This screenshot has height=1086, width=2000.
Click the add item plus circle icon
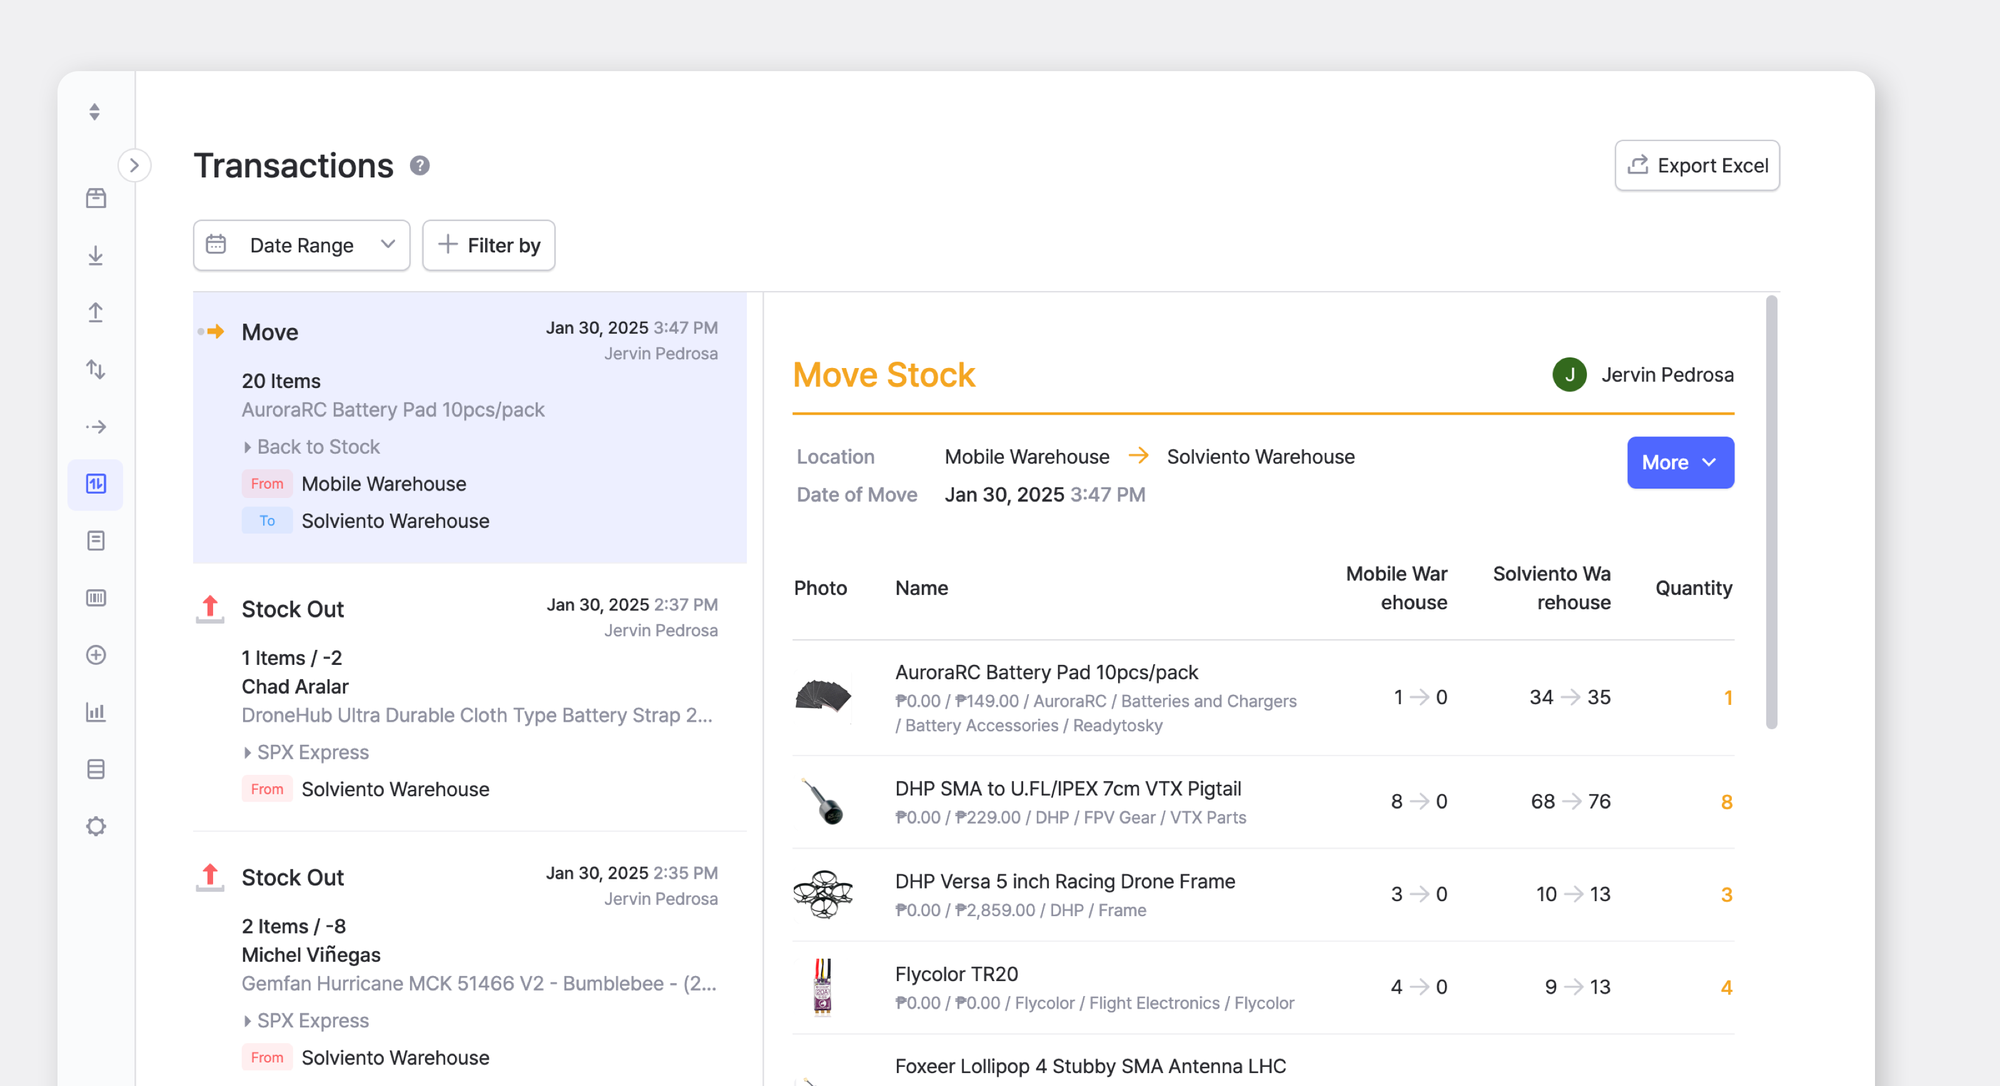95,655
